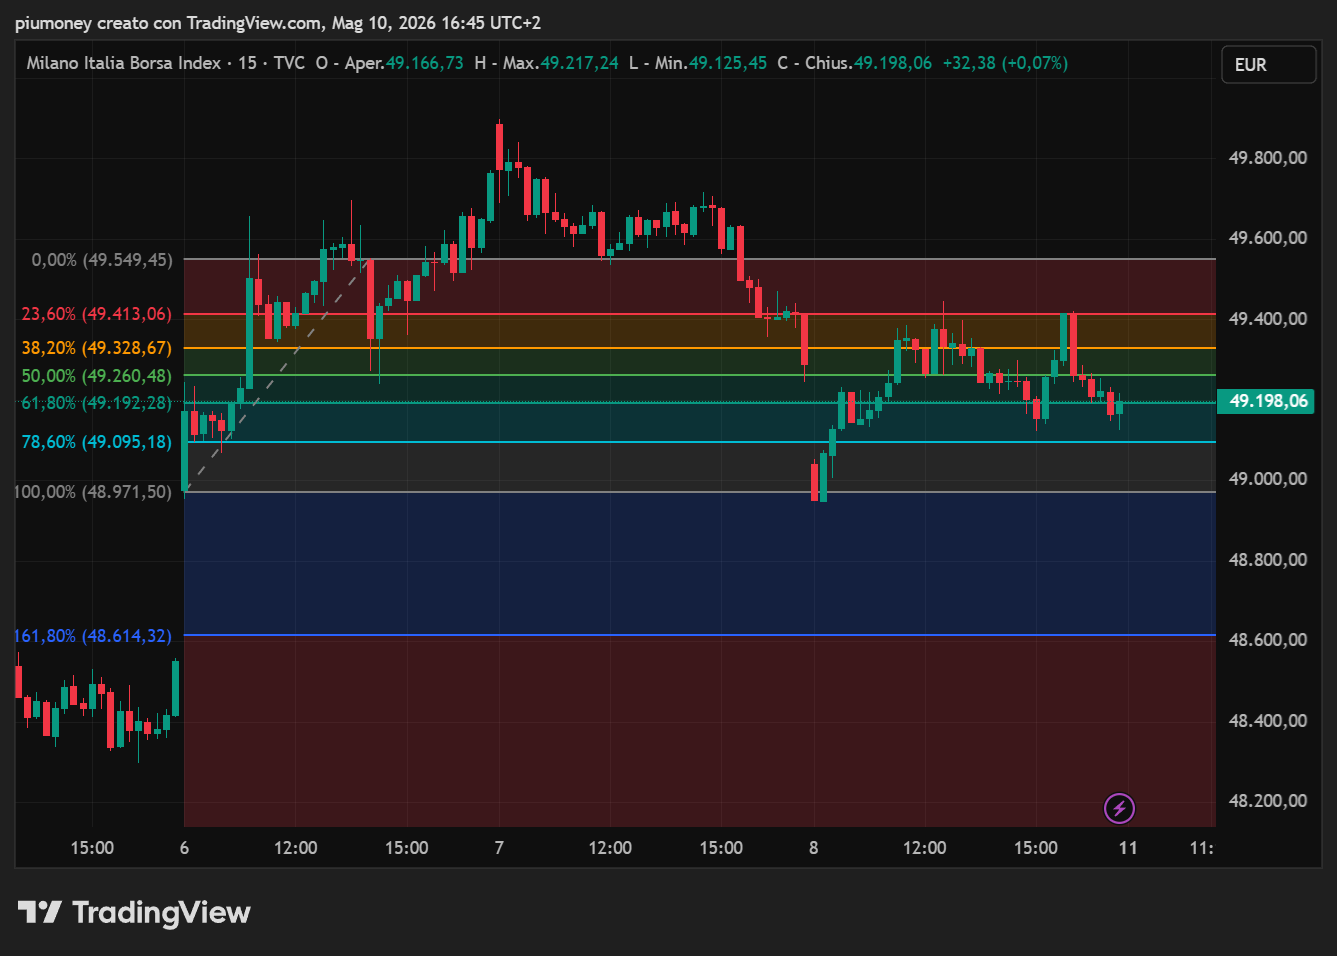Click the 48.800,00 price axis label
Screen dimensions: 1337x956
(1268, 560)
